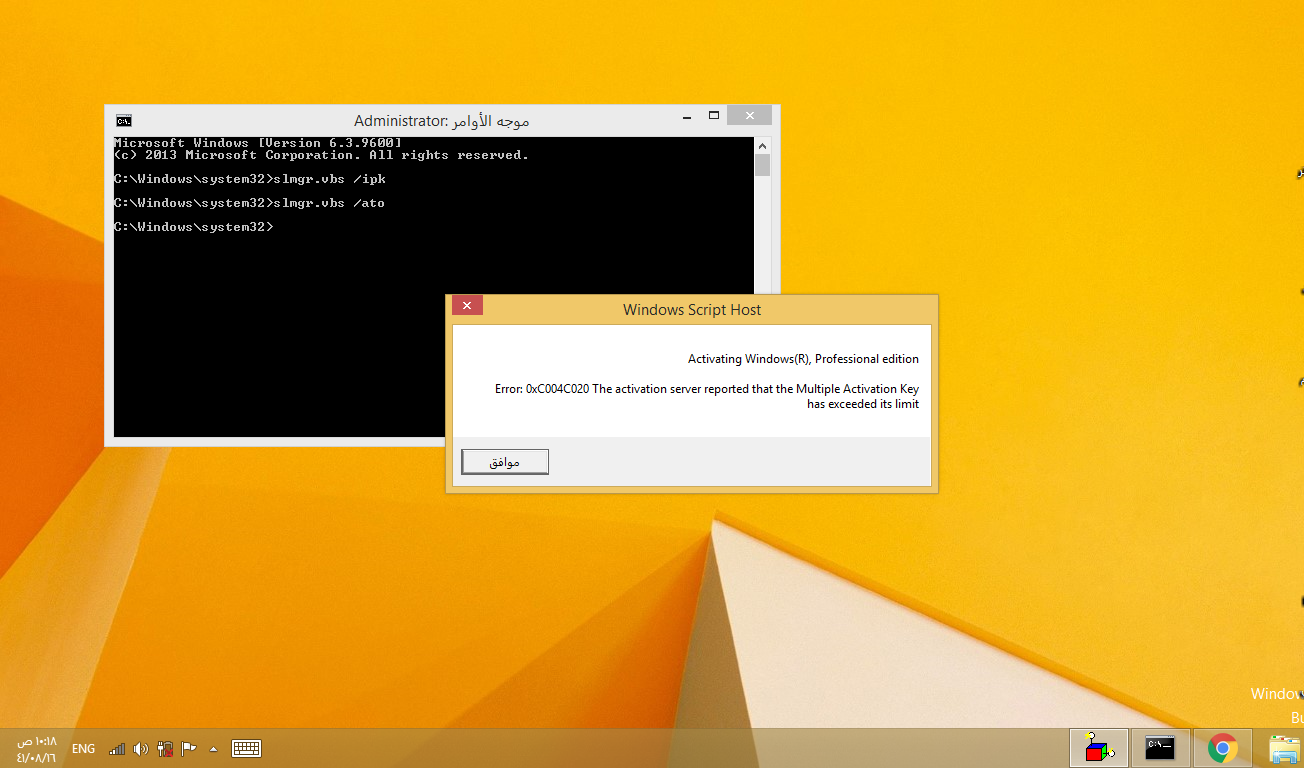Open the Command Prompt system menu icon
The width and height of the screenshot is (1304, 768).
tap(123, 120)
